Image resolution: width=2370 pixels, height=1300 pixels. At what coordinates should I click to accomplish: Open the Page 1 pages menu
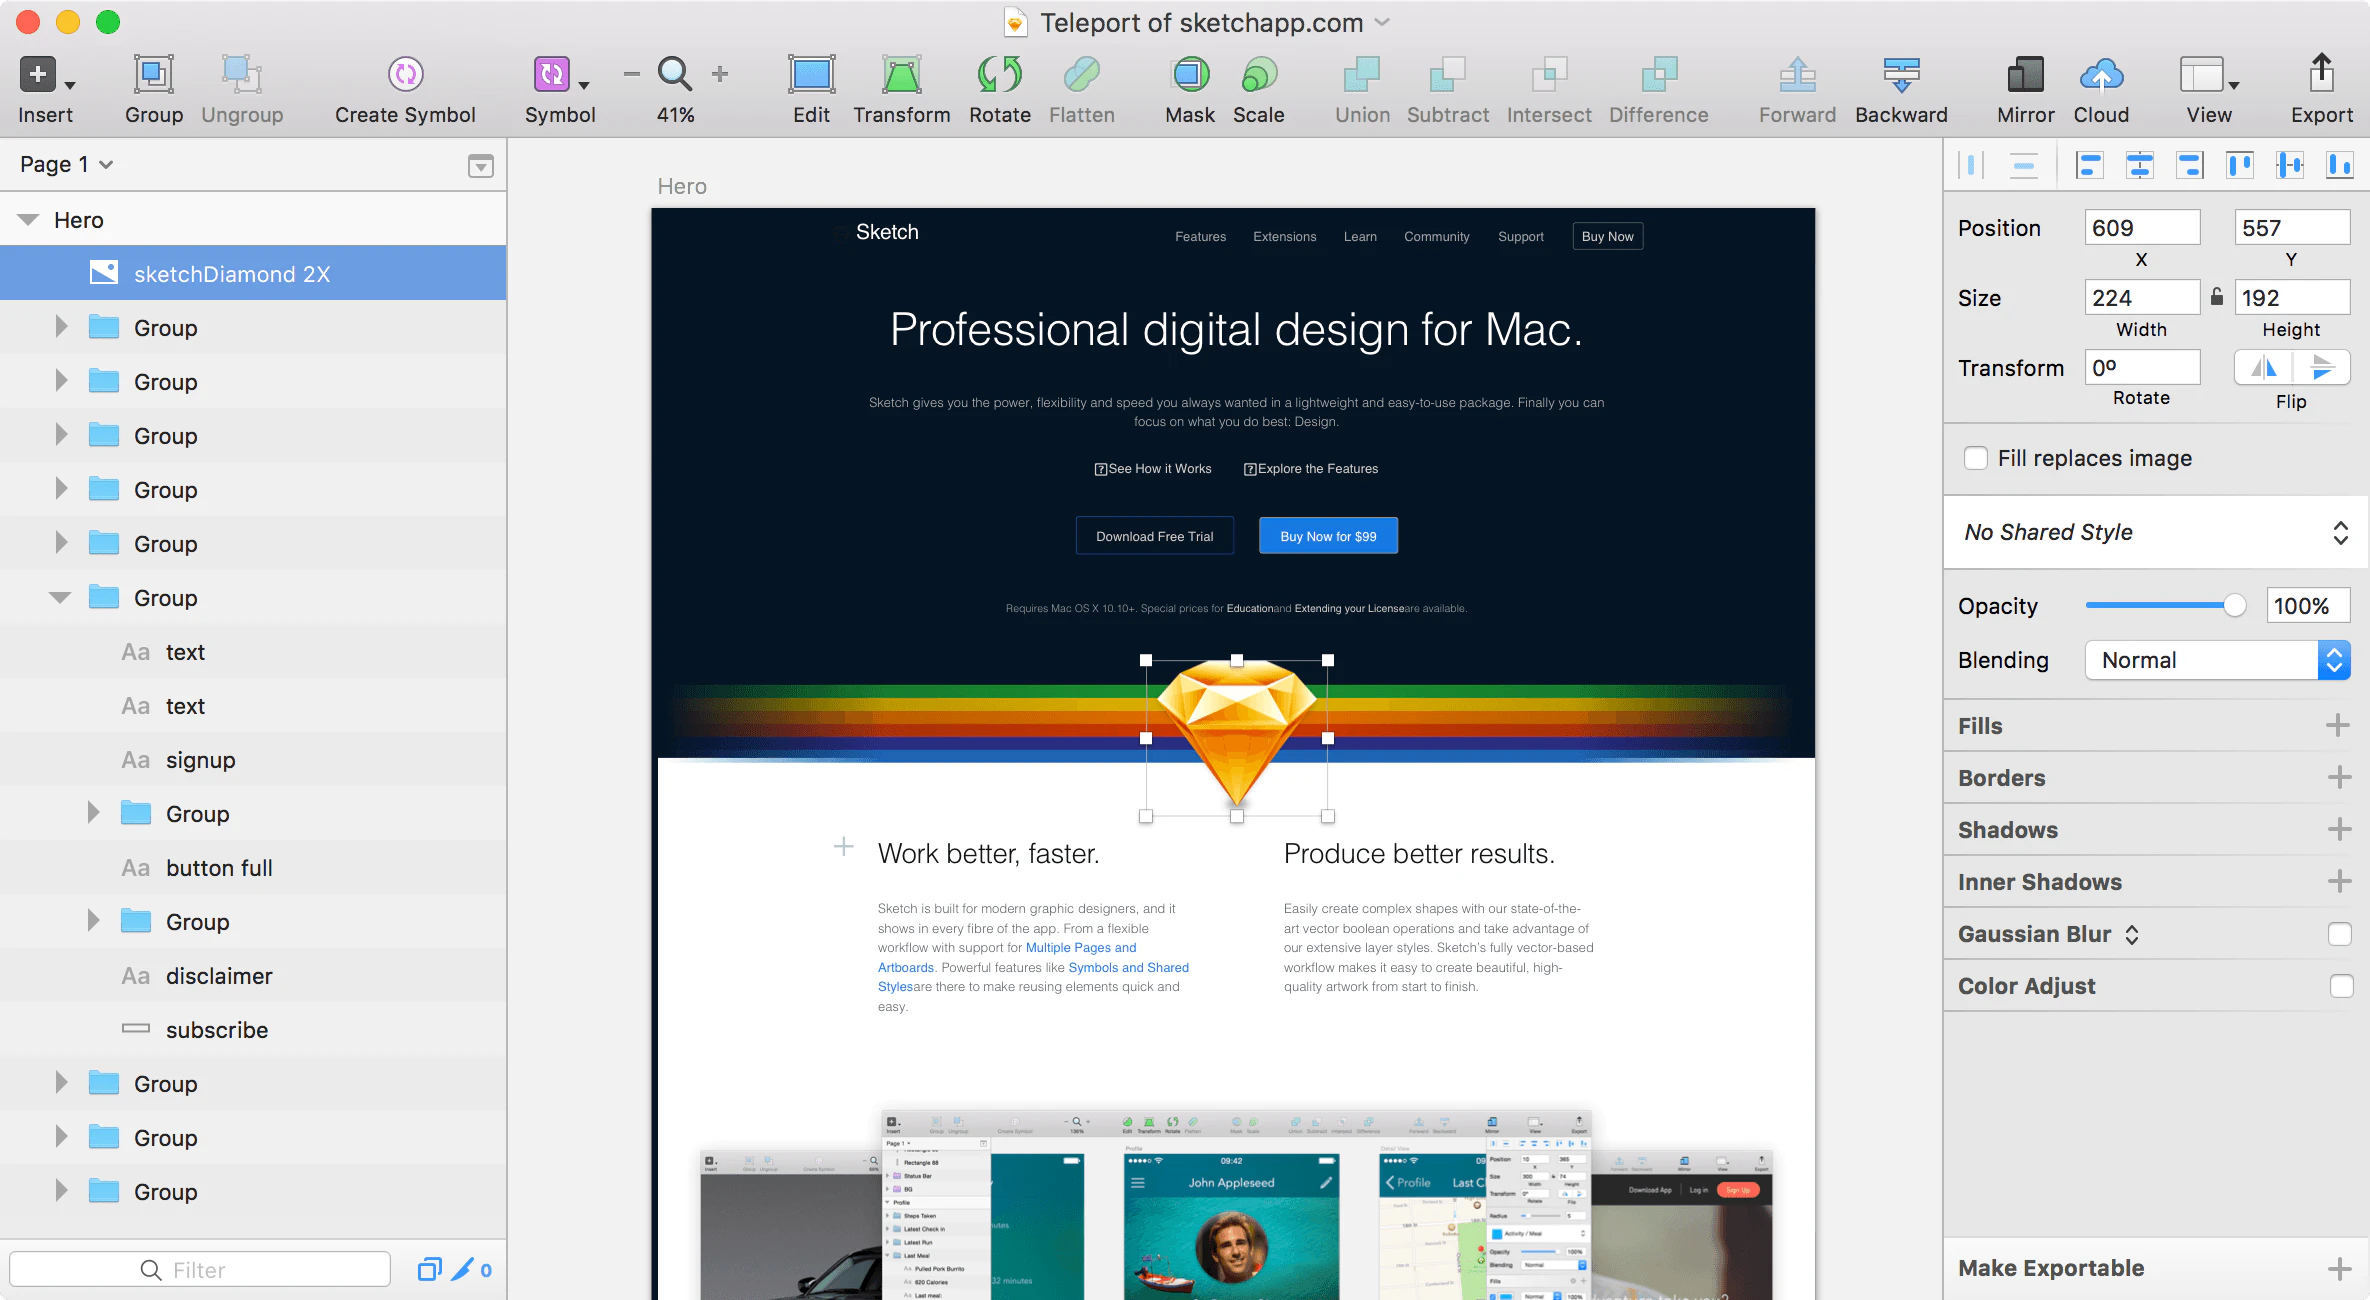point(66,164)
